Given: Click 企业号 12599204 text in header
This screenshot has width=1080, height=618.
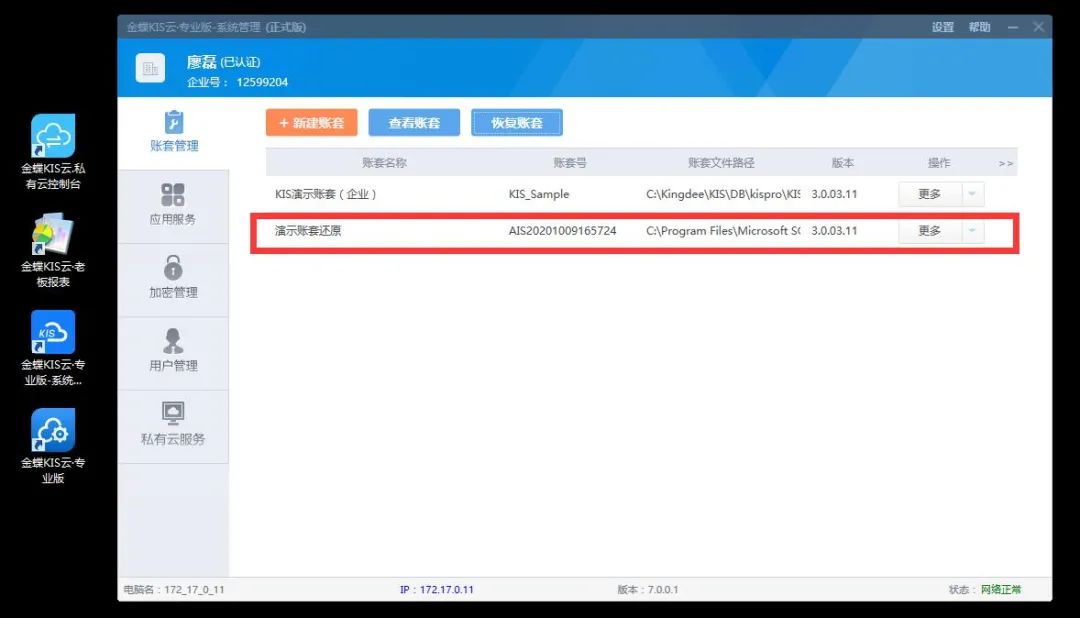Looking at the screenshot, I should [x=238, y=82].
